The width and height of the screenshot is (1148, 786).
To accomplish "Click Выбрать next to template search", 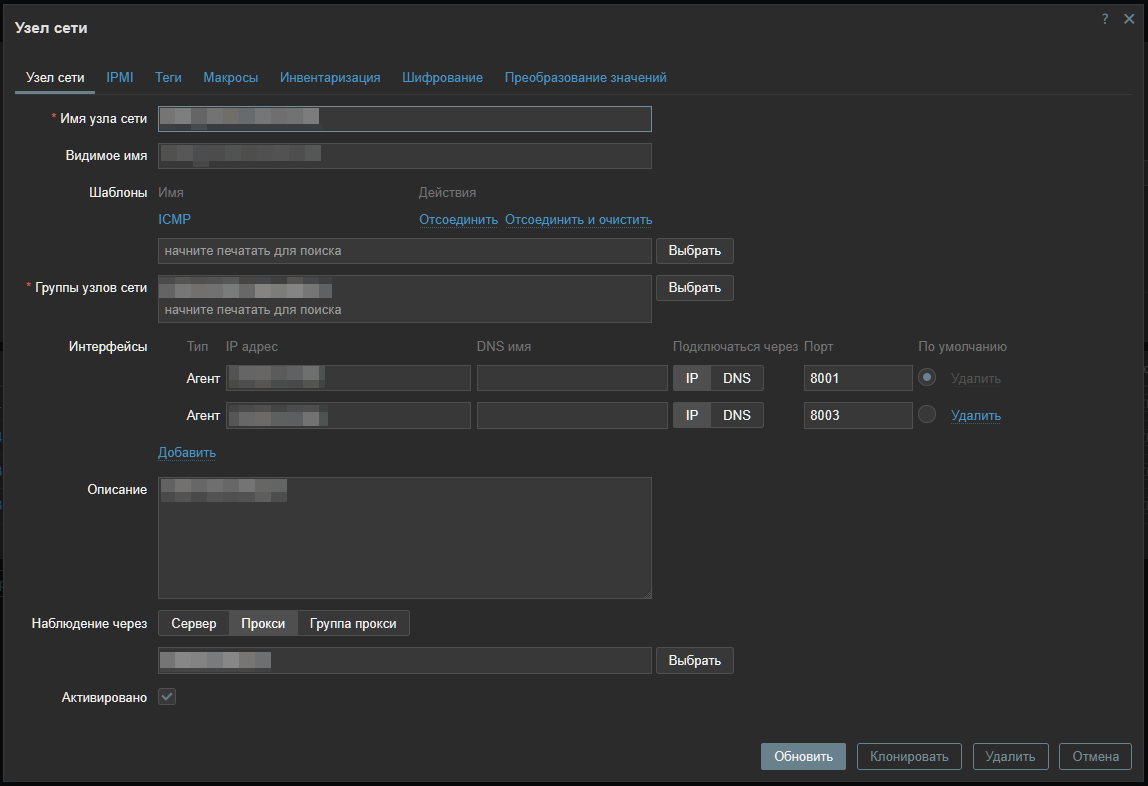I will tap(695, 250).
